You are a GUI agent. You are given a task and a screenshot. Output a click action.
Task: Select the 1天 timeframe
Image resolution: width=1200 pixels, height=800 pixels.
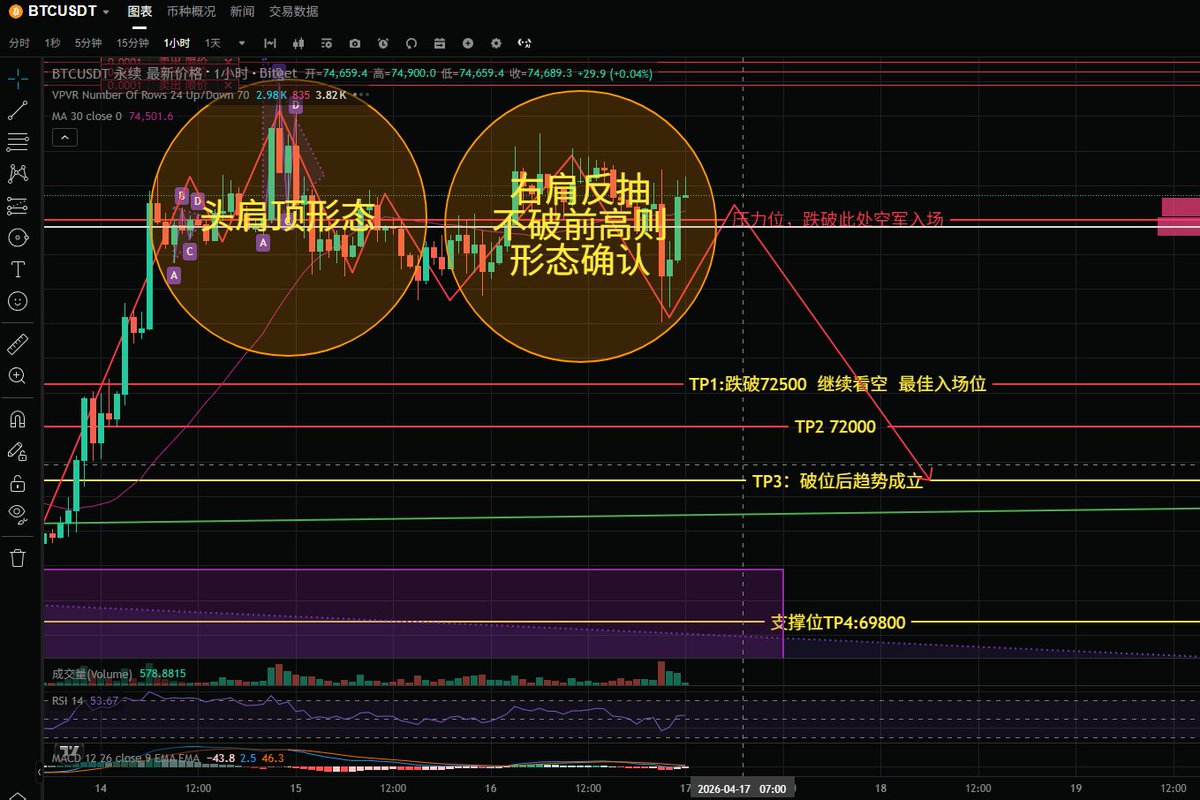[x=213, y=43]
